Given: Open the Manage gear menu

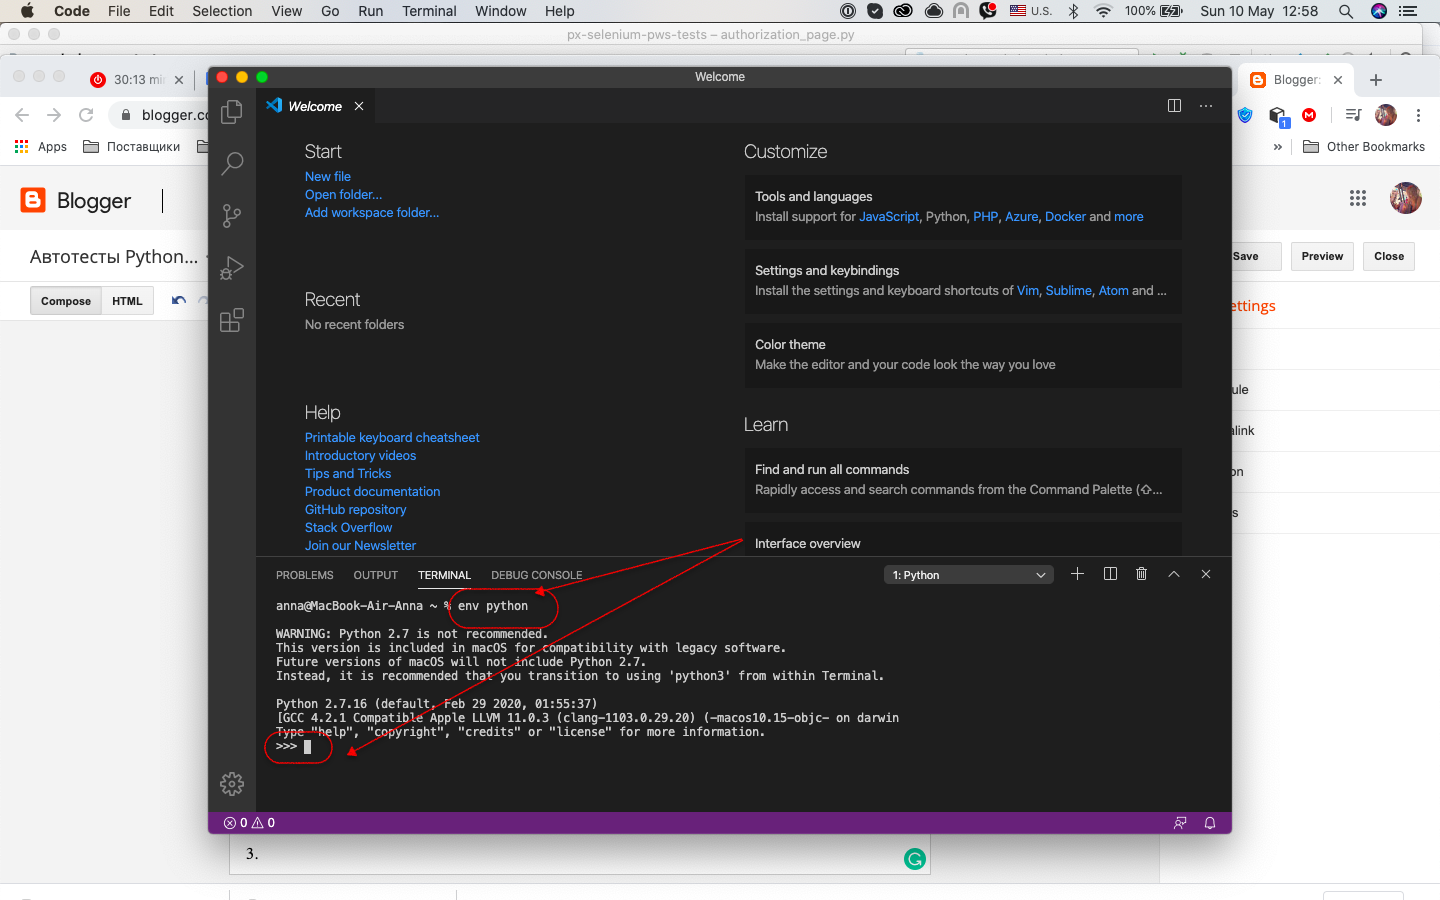Looking at the screenshot, I should click(x=232, y=784).
